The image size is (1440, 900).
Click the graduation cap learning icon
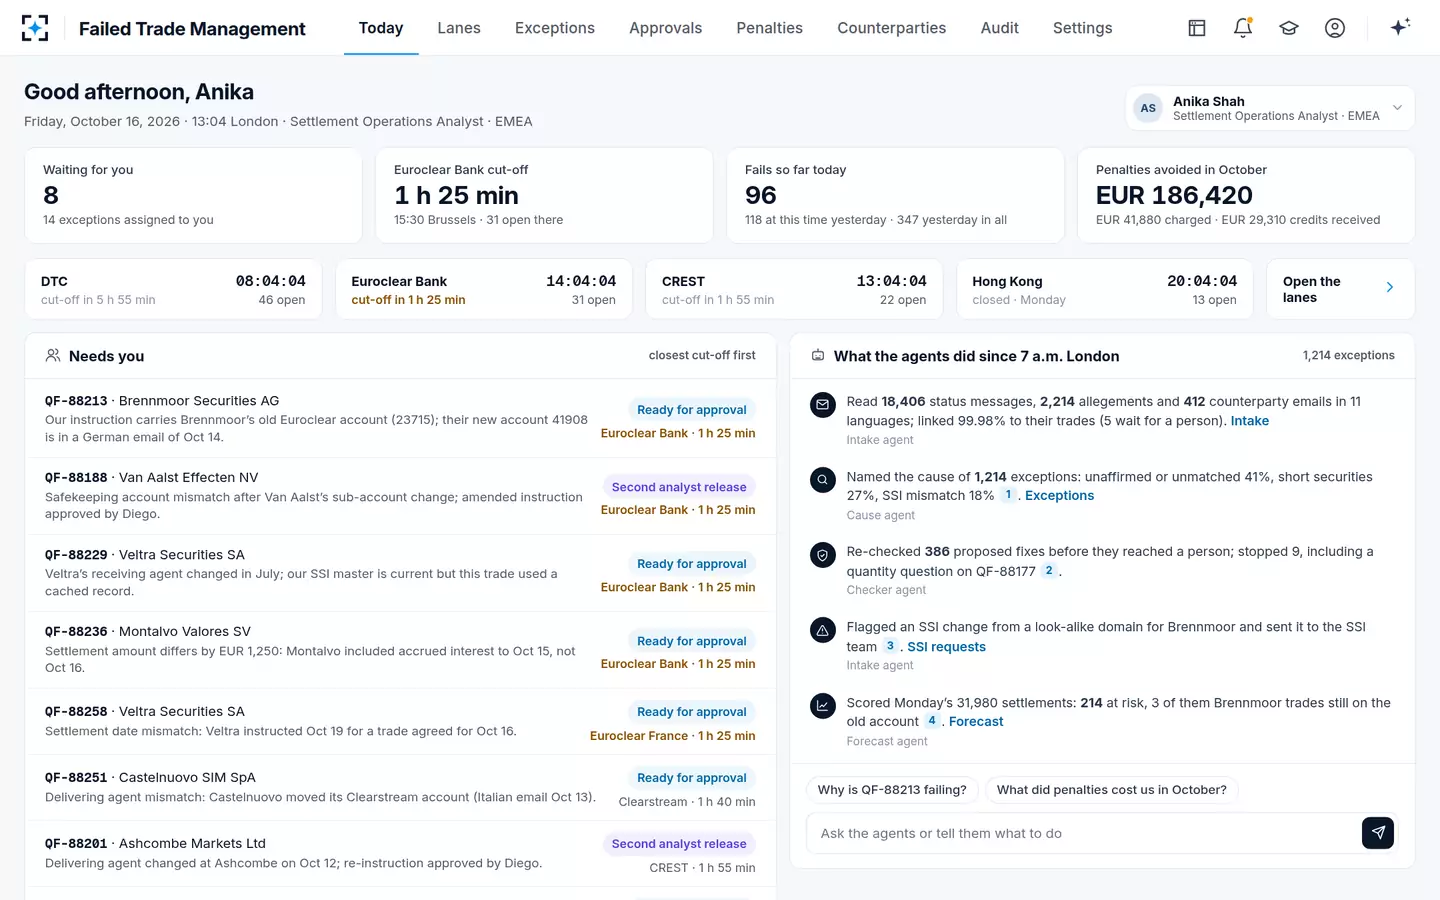1289,28
